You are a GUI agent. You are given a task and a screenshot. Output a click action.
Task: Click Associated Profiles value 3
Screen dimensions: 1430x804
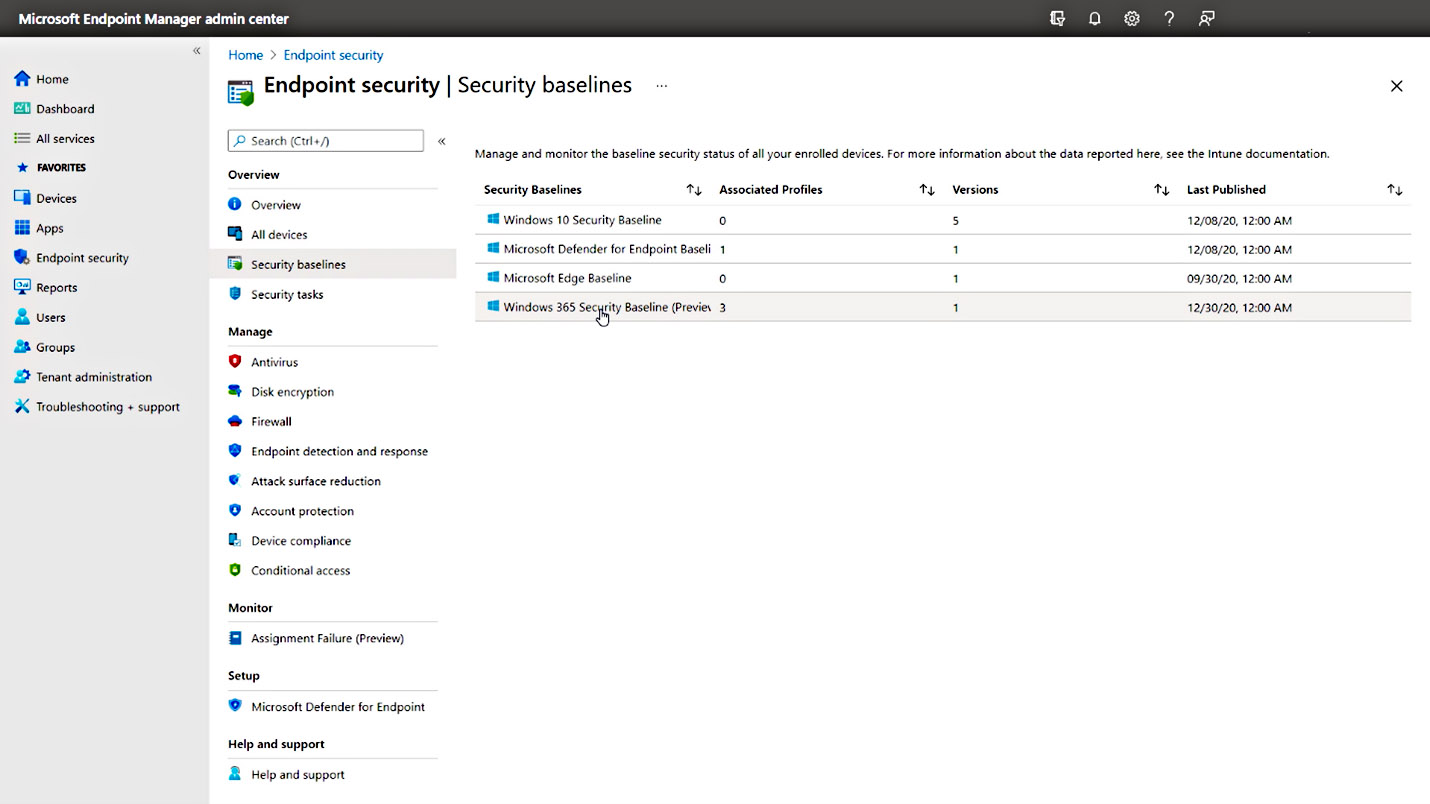click(x=722, y=308)
